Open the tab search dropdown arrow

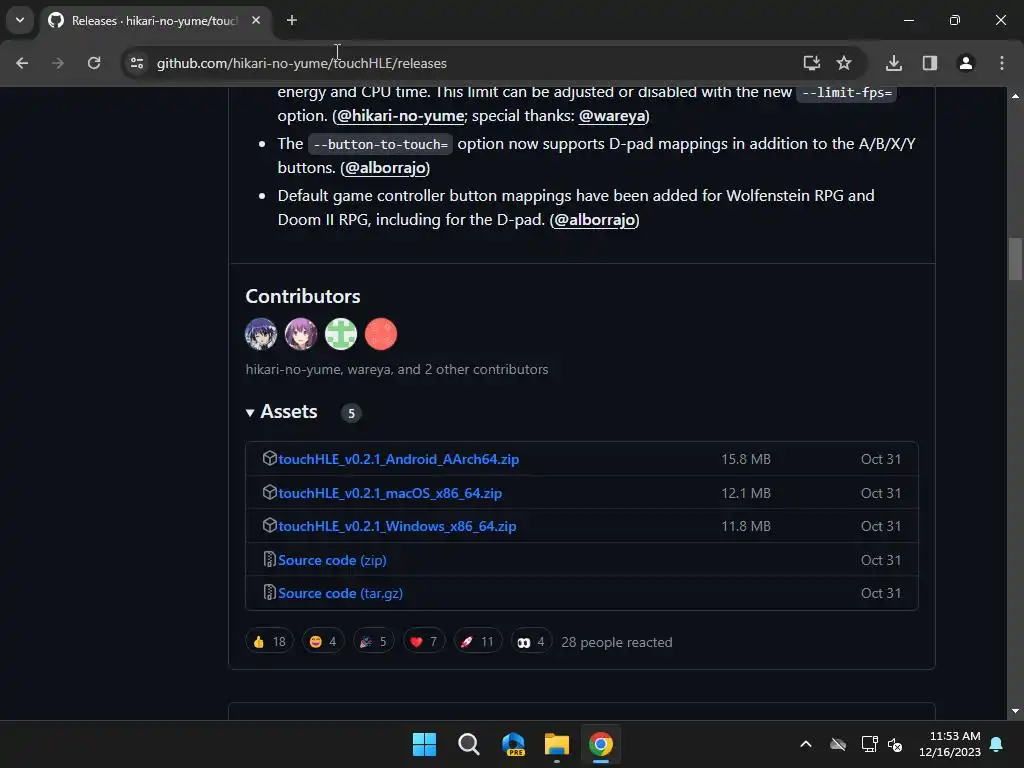tap(20, 20)
